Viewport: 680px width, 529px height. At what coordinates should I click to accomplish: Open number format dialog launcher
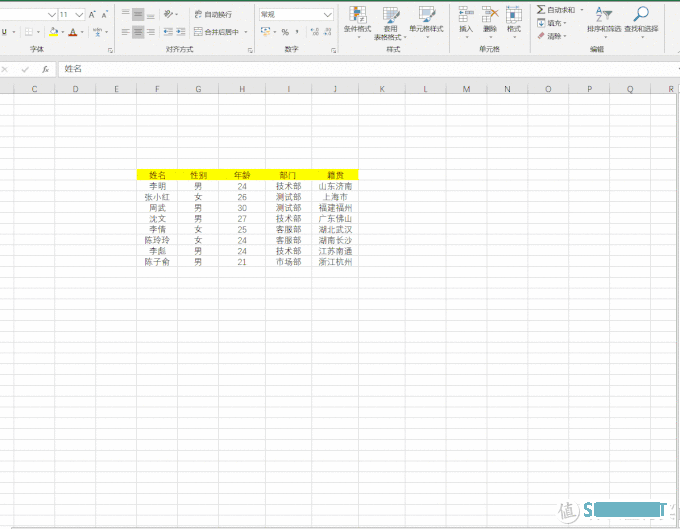pyautogui.click(x=333, y=51)
